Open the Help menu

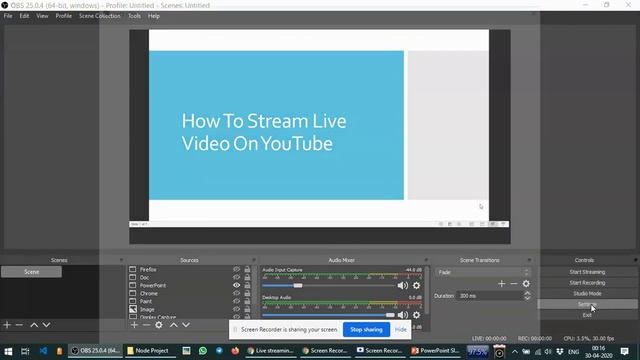tap(154, 16)
